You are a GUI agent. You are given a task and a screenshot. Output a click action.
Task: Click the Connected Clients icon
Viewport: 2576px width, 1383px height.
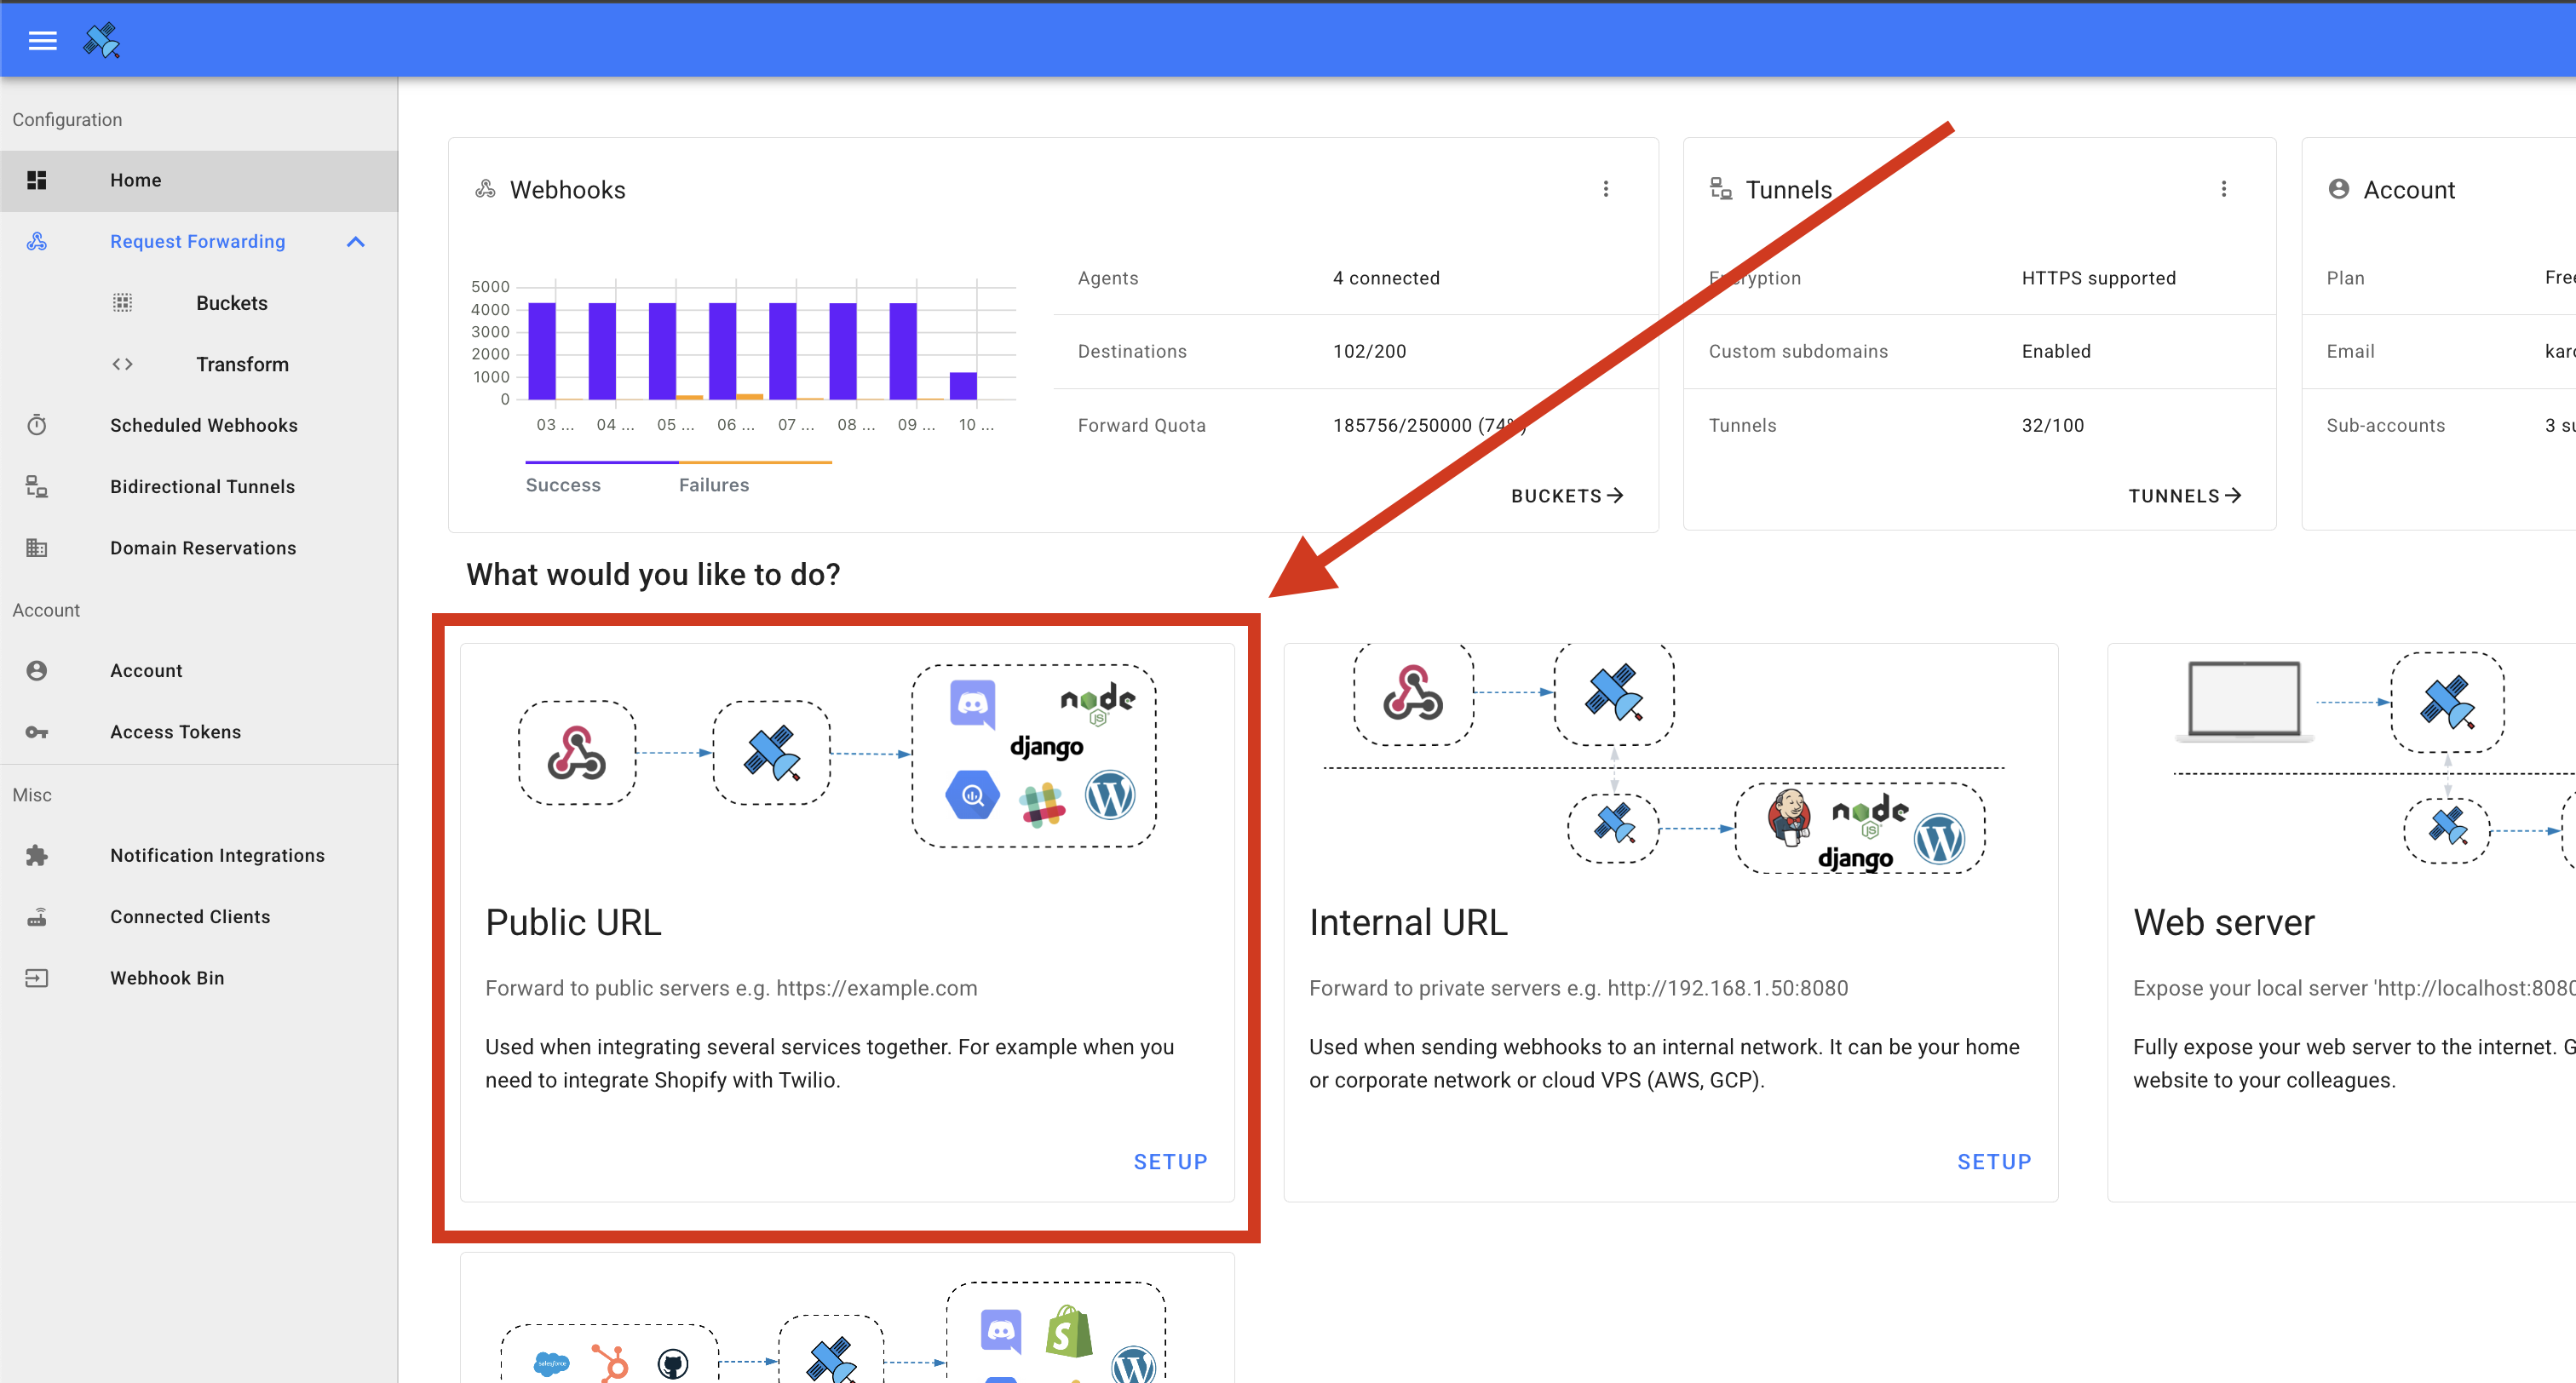[x=36, y=916]
